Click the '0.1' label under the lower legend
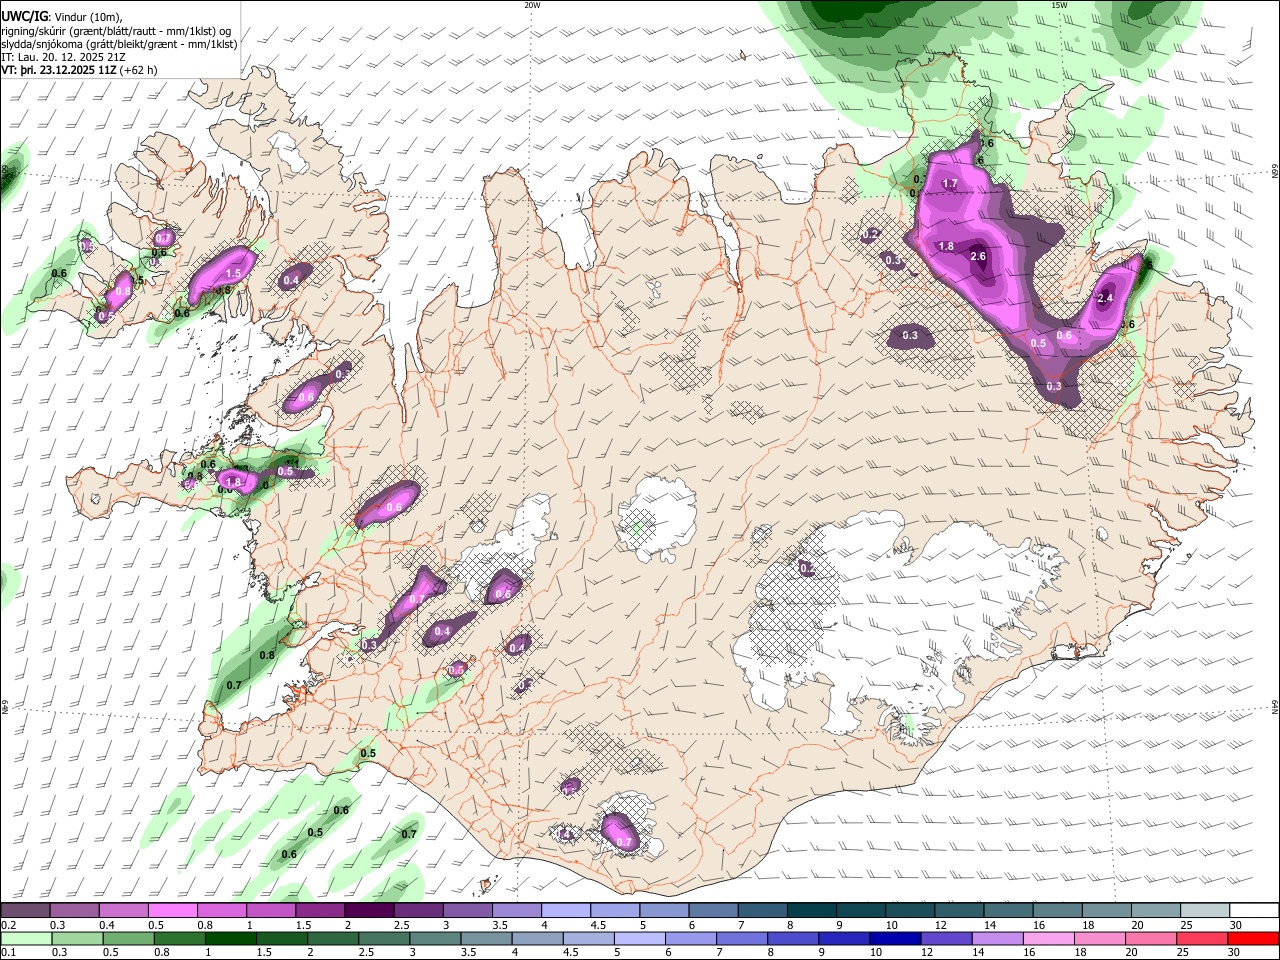This screenshot has height=960, width=1280. pyautogui.click(x=9, y=952)
